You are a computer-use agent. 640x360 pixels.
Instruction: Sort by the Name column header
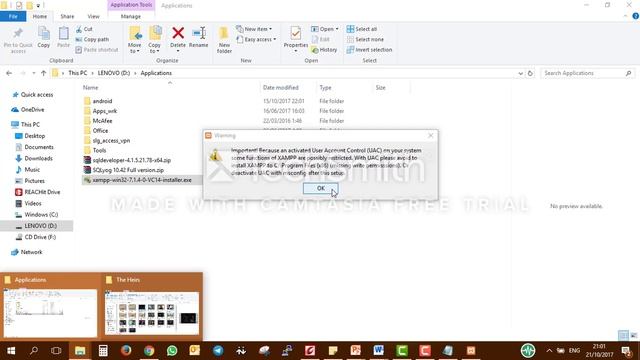click(91, 87)
